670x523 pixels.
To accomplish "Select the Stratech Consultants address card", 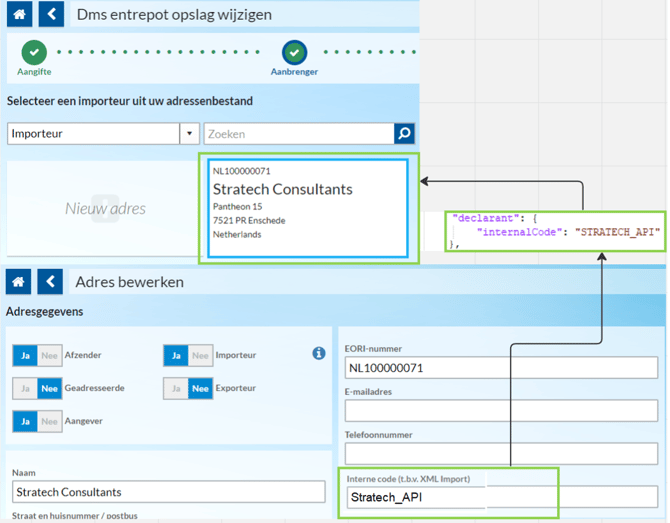I will (x=308, y=208).
